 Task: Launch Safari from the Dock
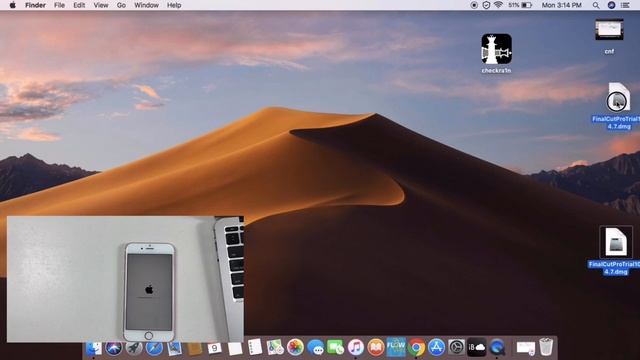[x=154, y=348]
